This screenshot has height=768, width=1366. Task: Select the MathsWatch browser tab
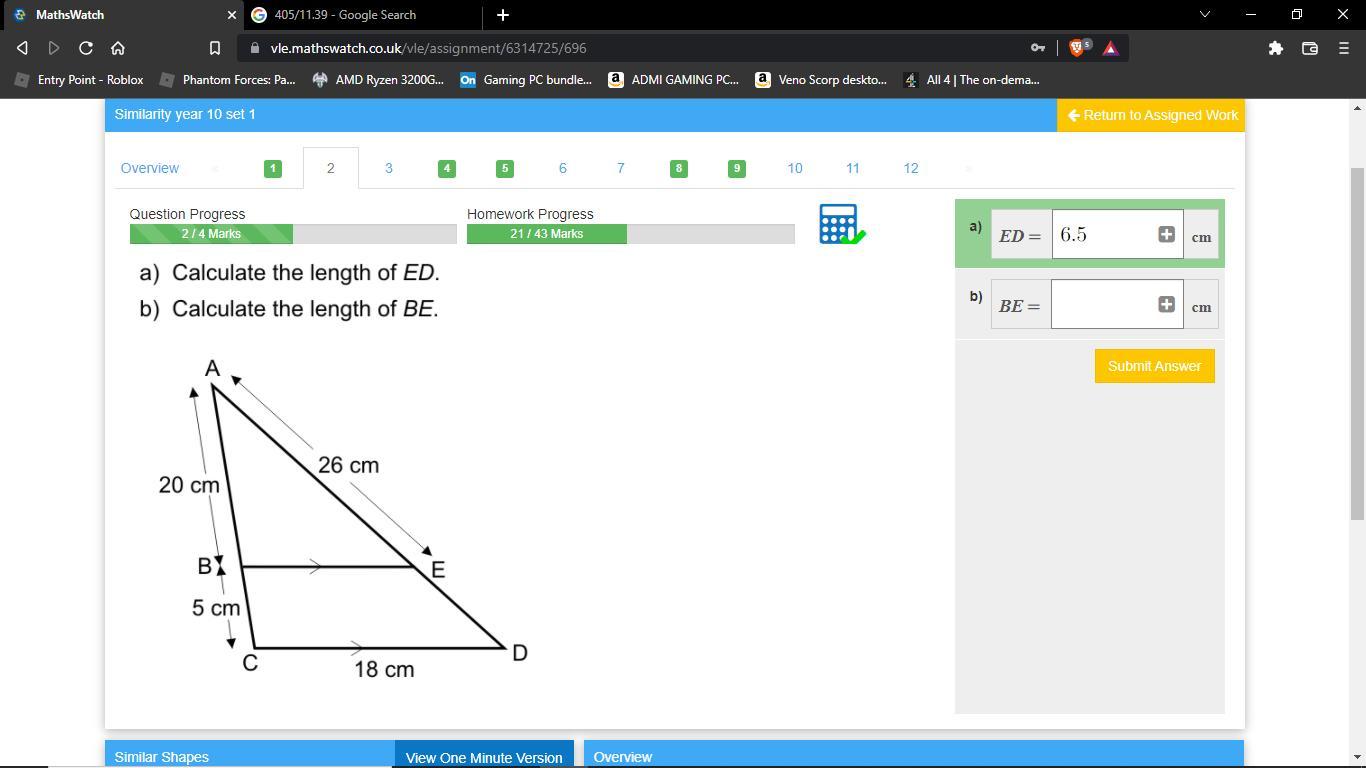(x=122, y=15)
